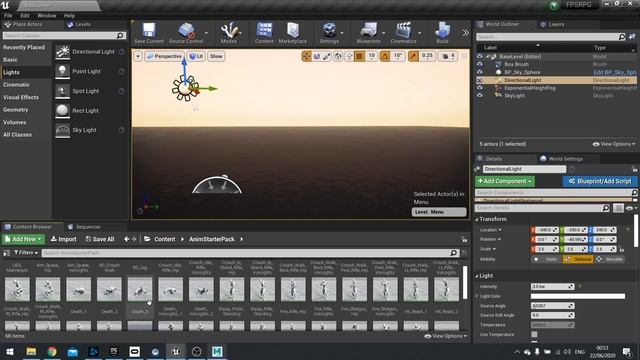The height and width of the screenshot is (360, 640).
Task: Select the Directional Light actor icon
Action: 62,52
